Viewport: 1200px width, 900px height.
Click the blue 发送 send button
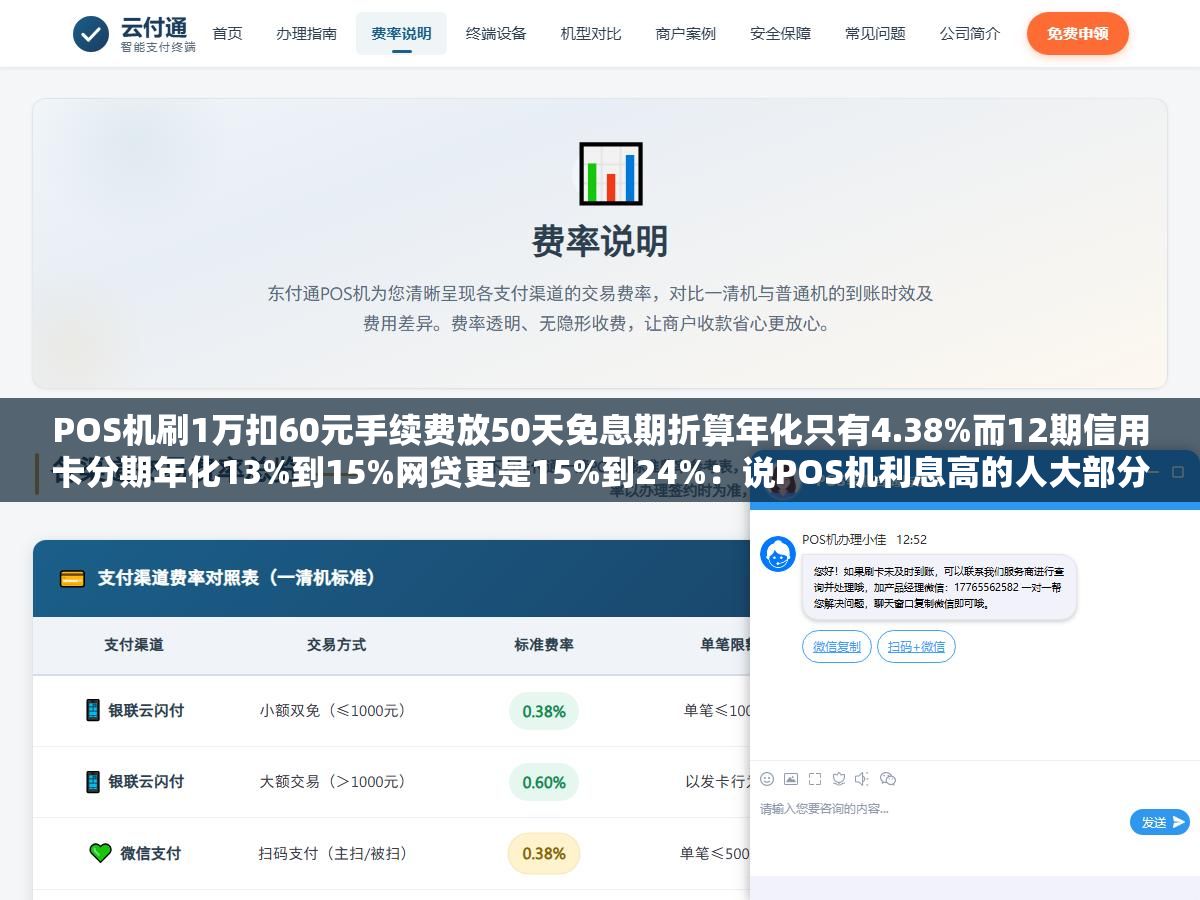point(1160,822)
